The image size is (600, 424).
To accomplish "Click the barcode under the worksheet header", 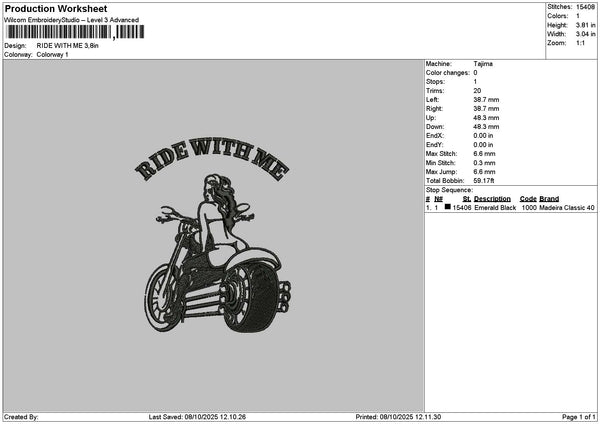I will [x=75, y=32].
